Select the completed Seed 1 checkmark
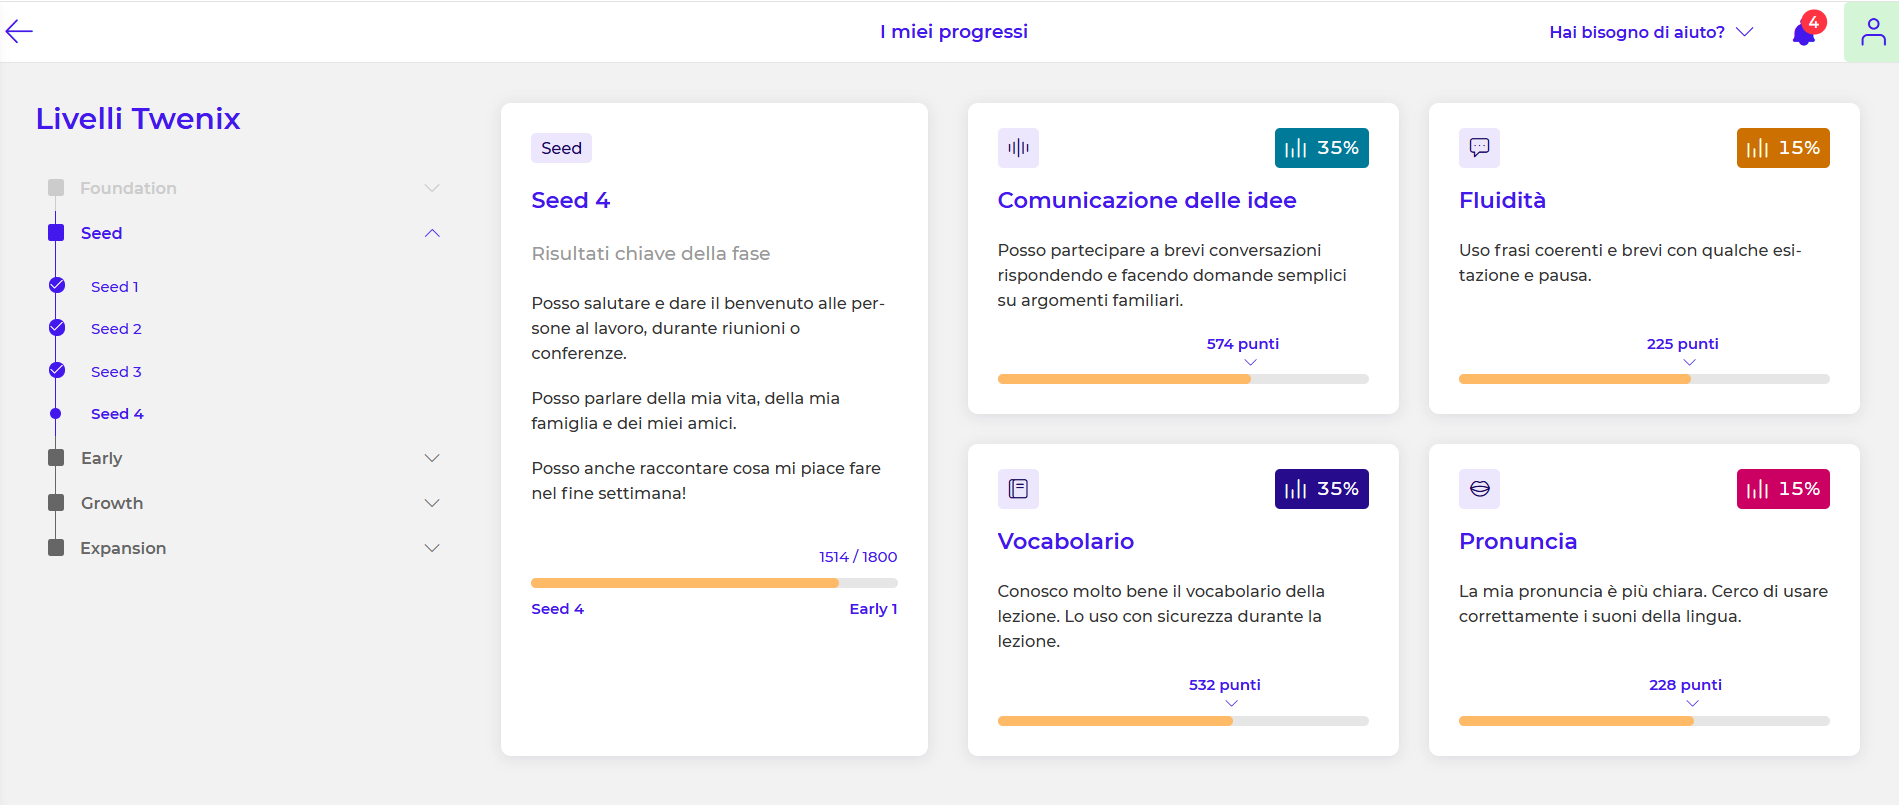Image resolution: width=1899 pixels, height=805 pixels. coord(57,286)
